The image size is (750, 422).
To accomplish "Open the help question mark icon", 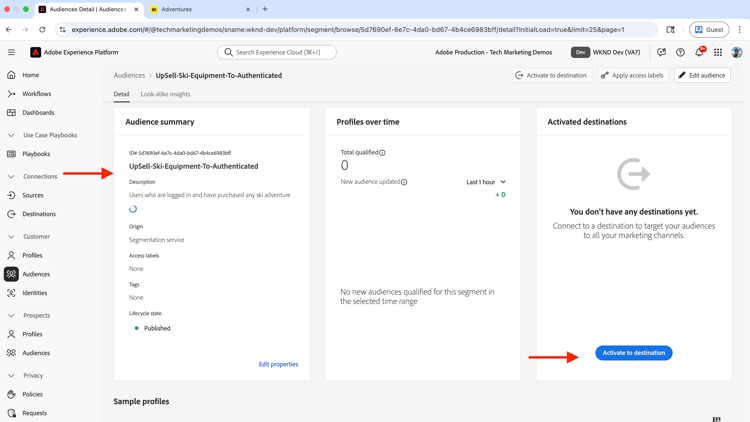I will coord(680,52).
